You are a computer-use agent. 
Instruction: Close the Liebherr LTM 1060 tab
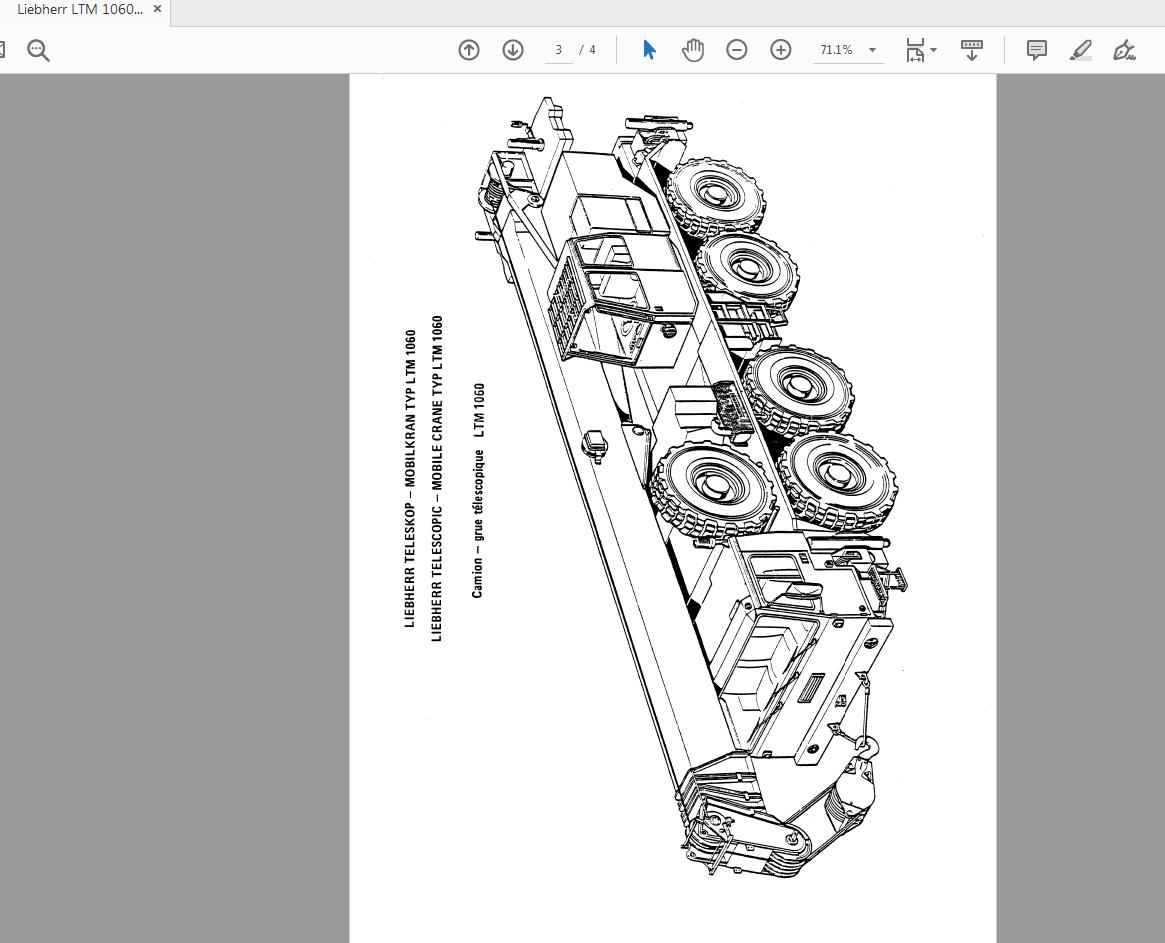(158, 9)
